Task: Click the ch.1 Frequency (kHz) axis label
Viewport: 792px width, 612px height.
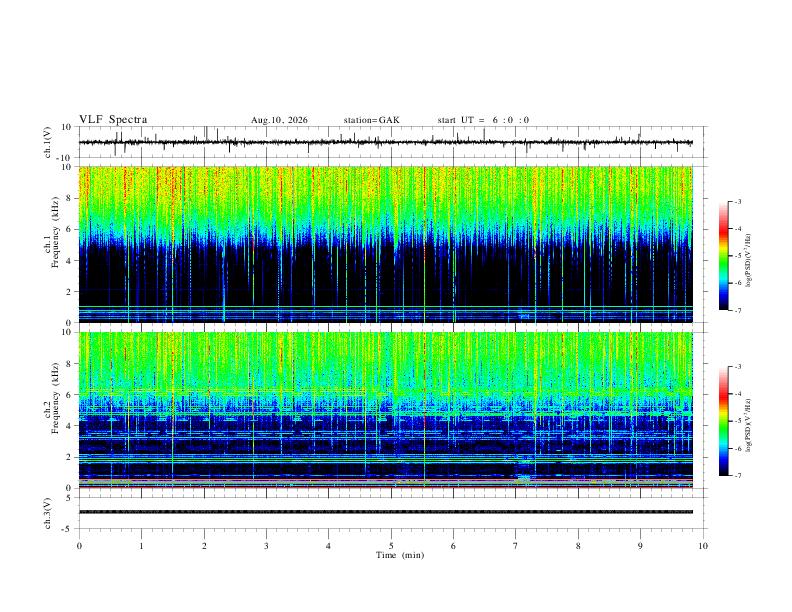Action: (52, 244)
